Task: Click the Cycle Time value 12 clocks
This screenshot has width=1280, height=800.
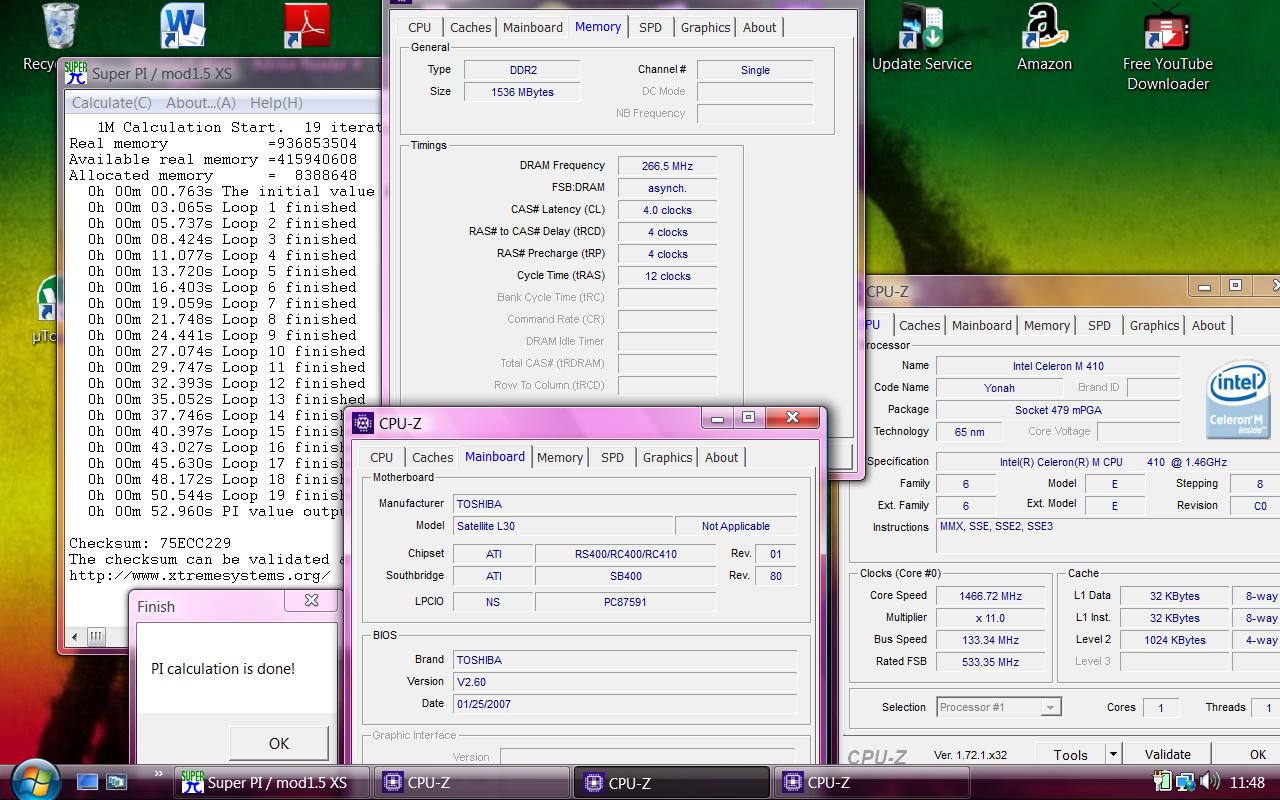Action: [x=667, y=276]
